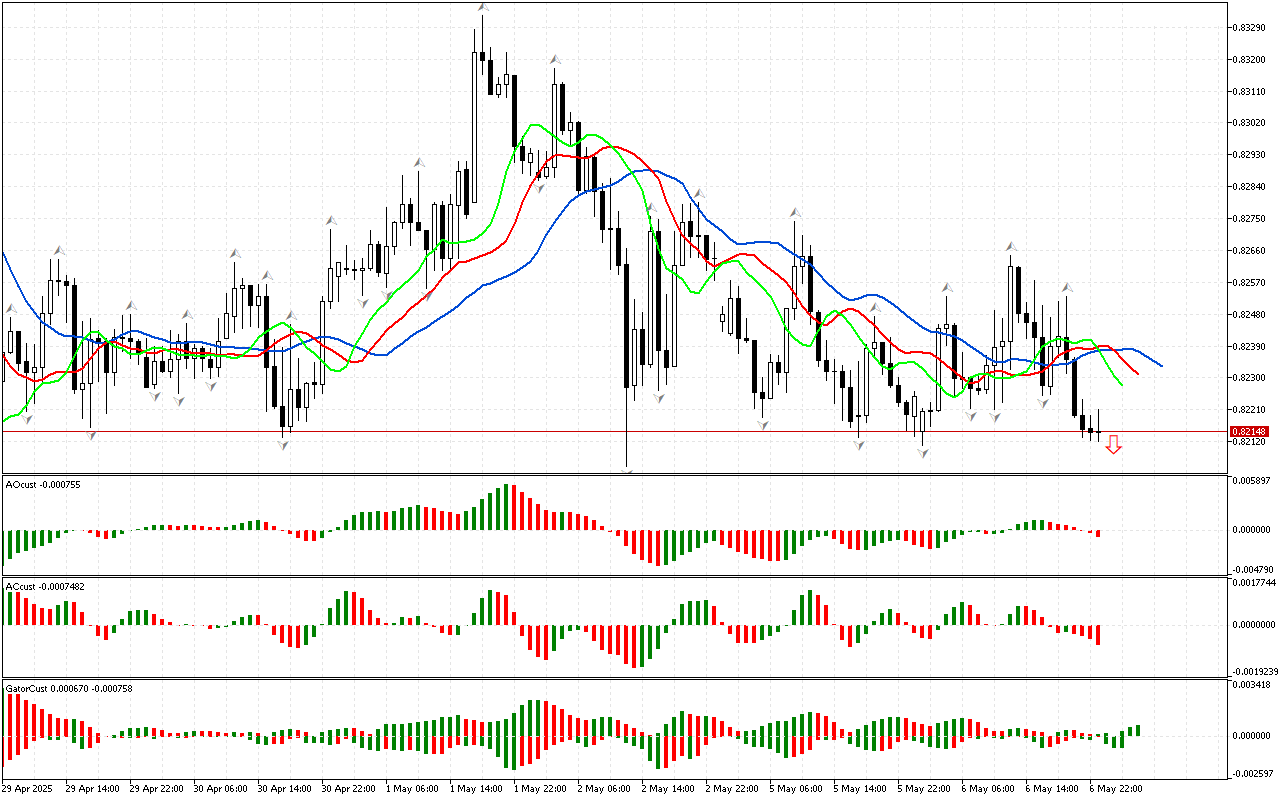Click the current price tag 0.82148
This screenshot has height=800, width=1280.
(1248, 432)
